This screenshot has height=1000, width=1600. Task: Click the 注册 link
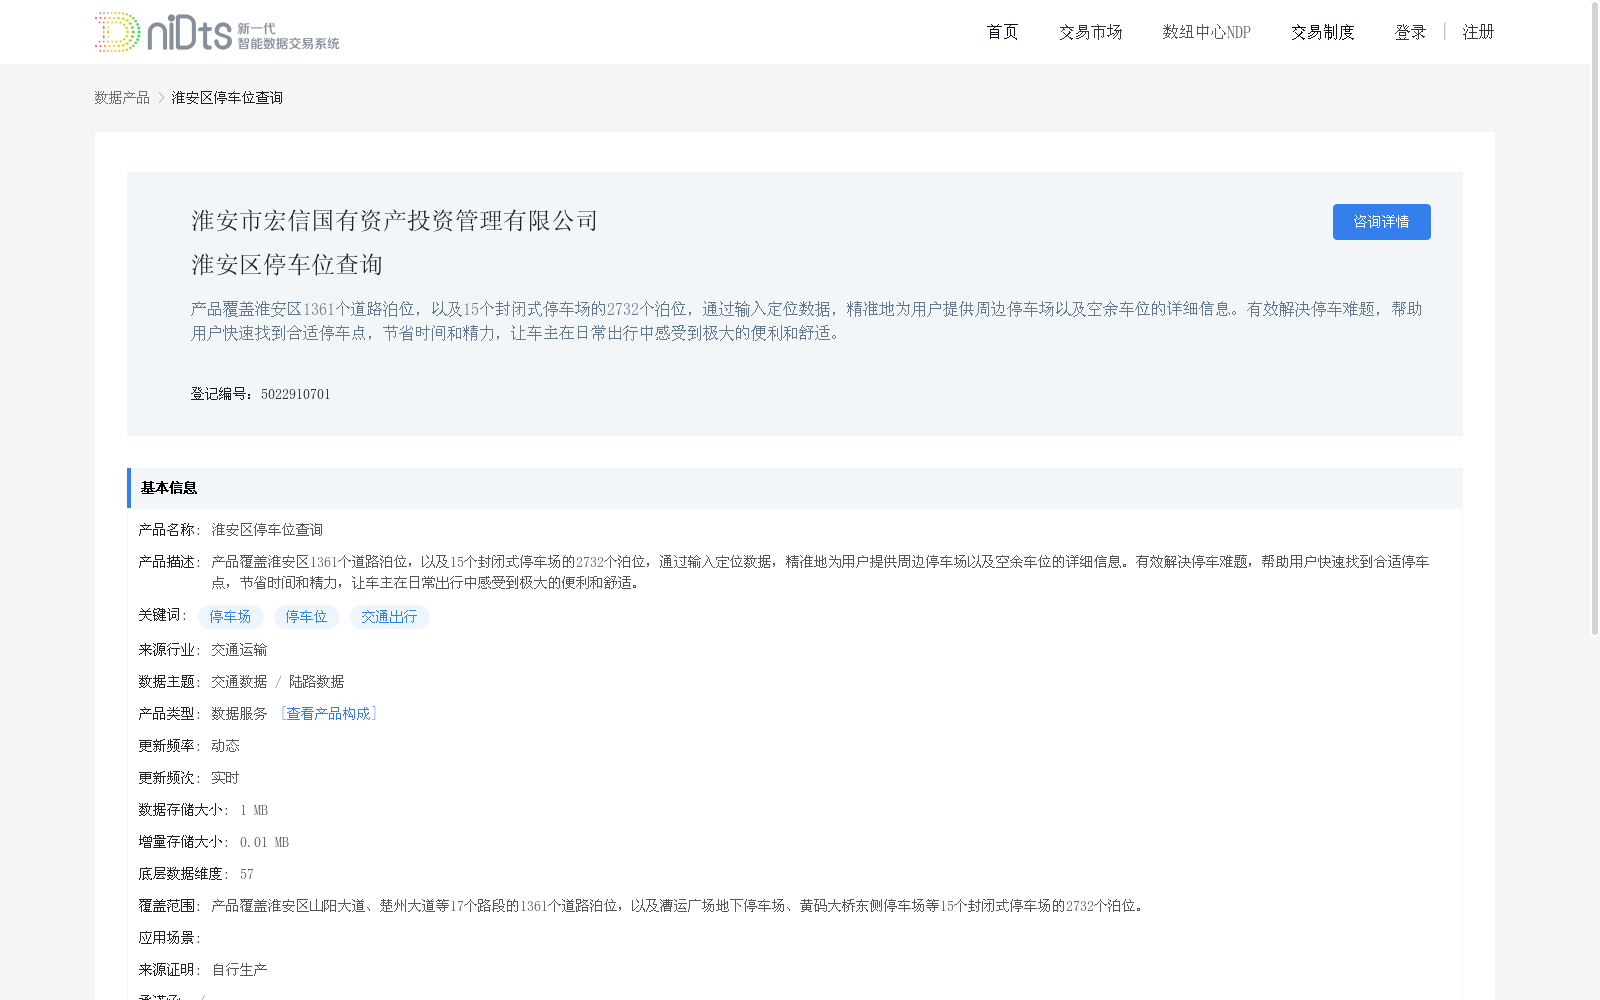pos(1478,32)
